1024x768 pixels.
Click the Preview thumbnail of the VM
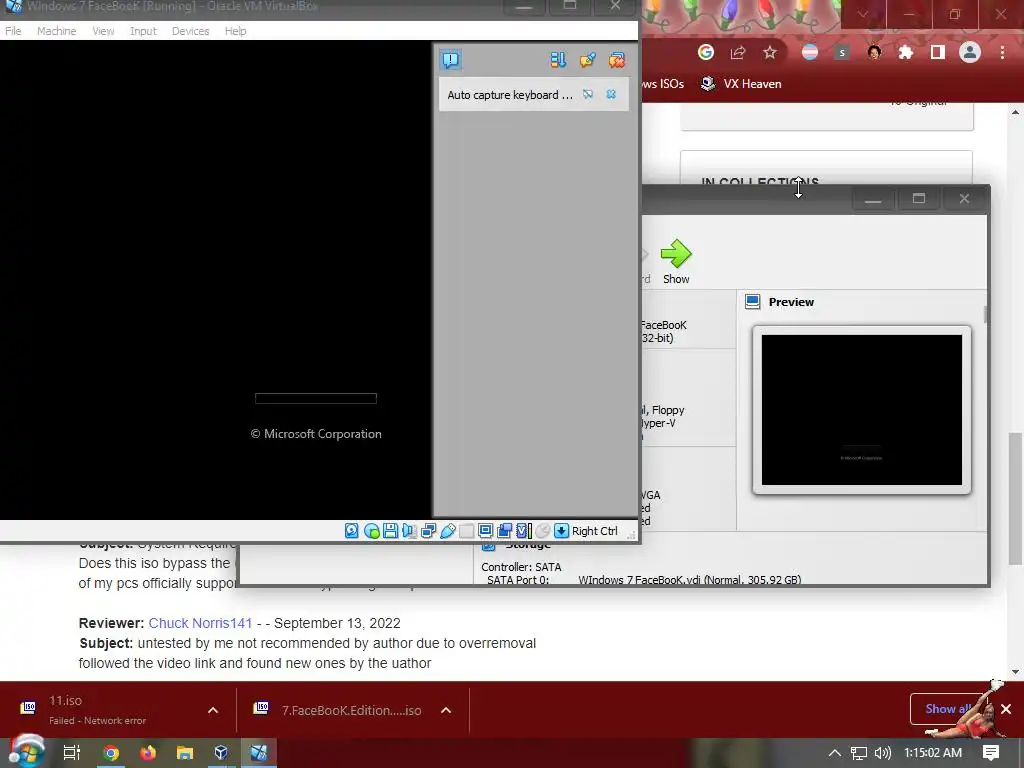[861, 410]
